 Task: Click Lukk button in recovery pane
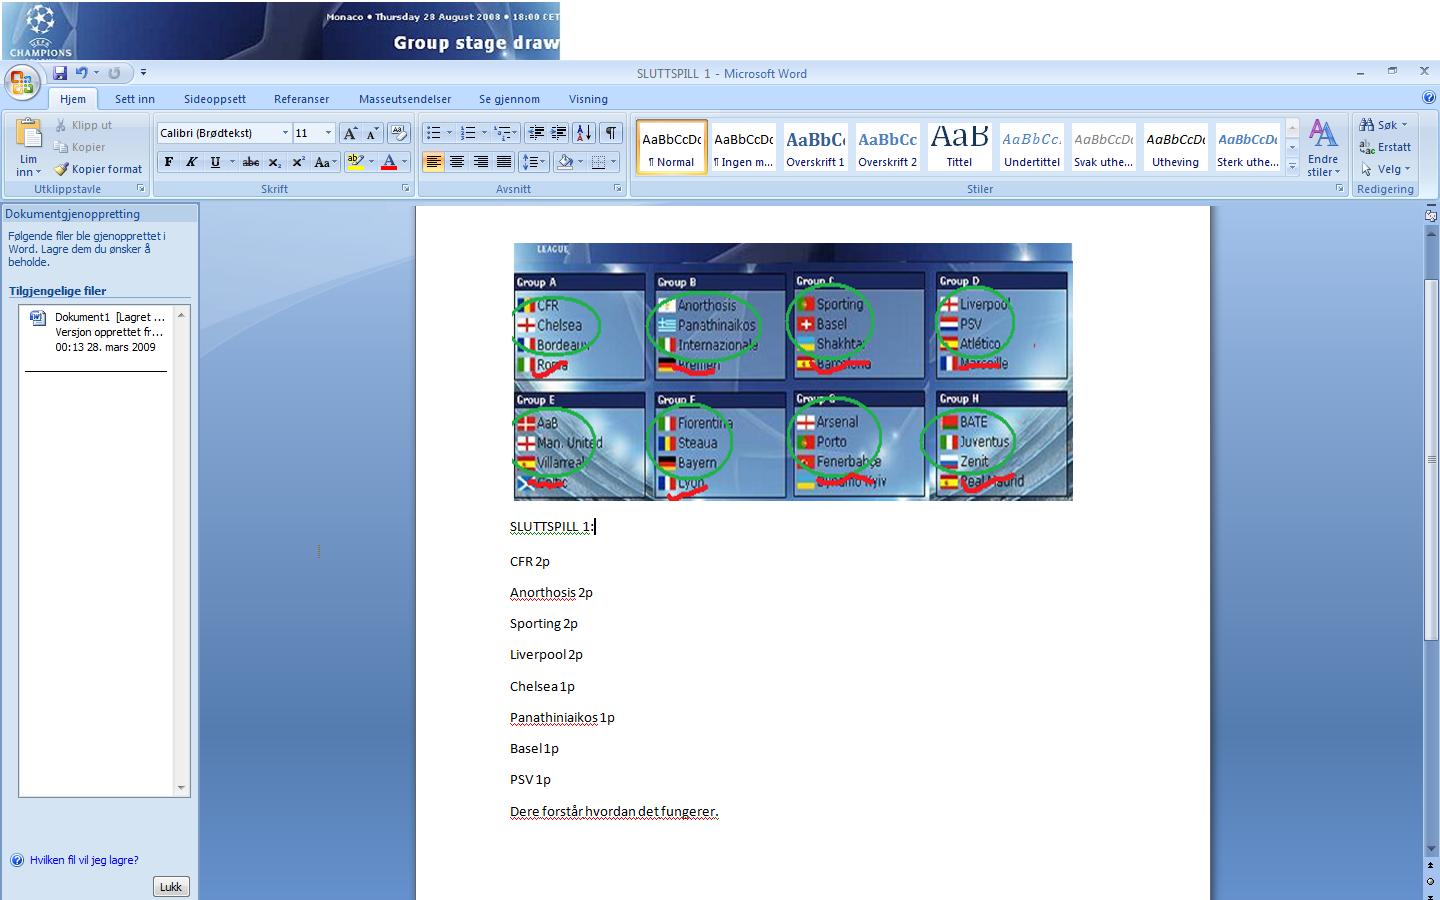[x=171, y=887]
